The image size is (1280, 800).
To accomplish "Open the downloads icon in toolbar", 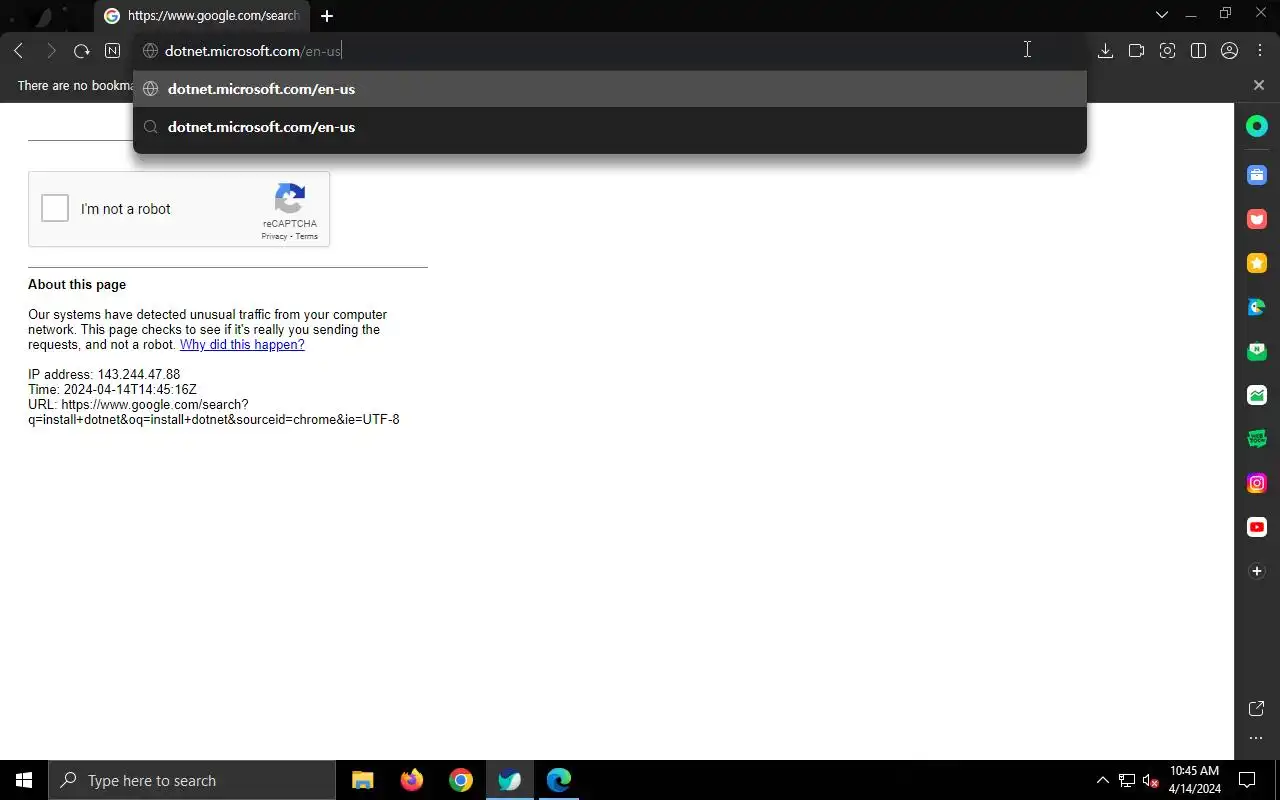I will 1105,51.
